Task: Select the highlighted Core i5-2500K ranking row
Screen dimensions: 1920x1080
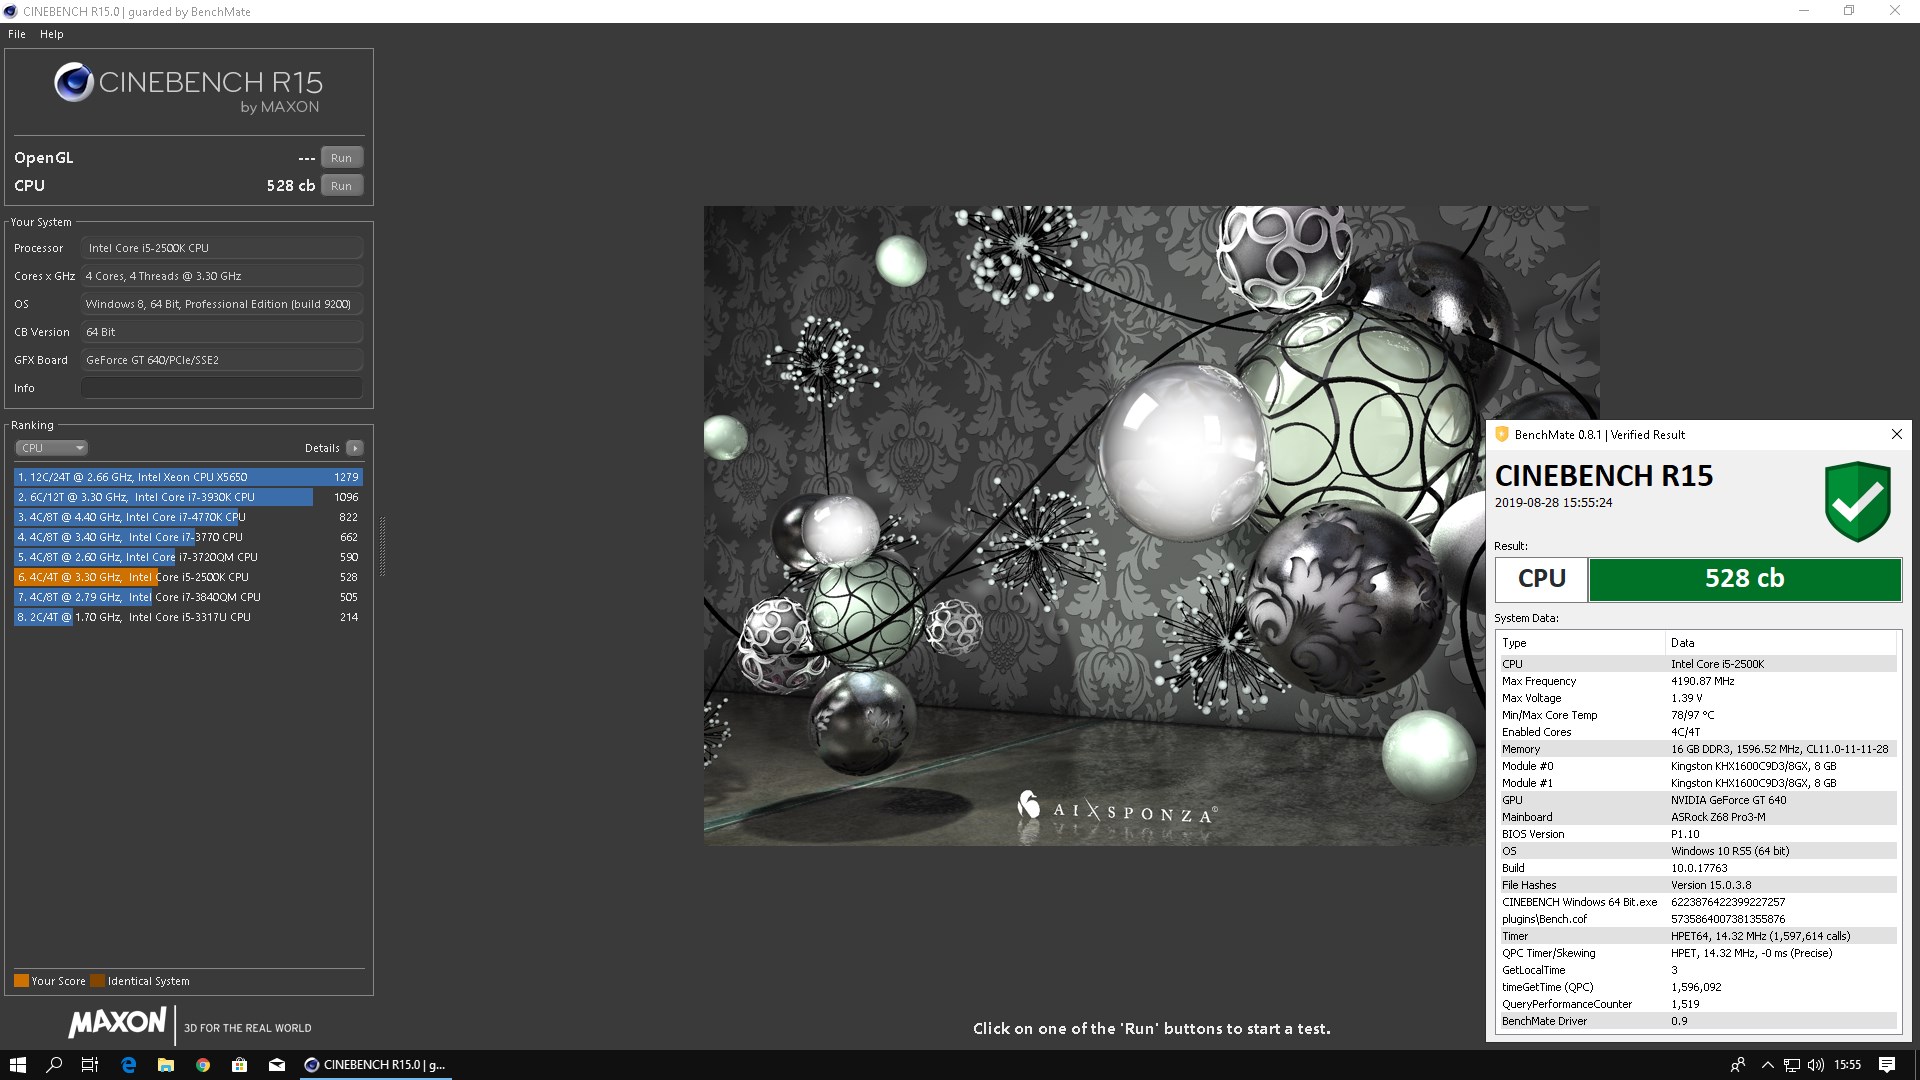Action: [188, 577]
